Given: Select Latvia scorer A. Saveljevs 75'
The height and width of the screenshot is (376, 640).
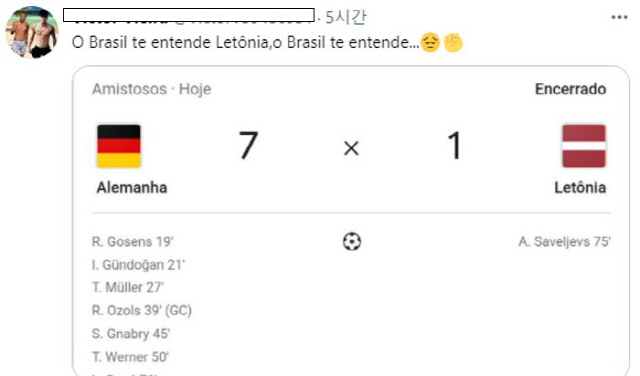Looking at the screenshot, I should pyautogui.click(x=564, y=242).
